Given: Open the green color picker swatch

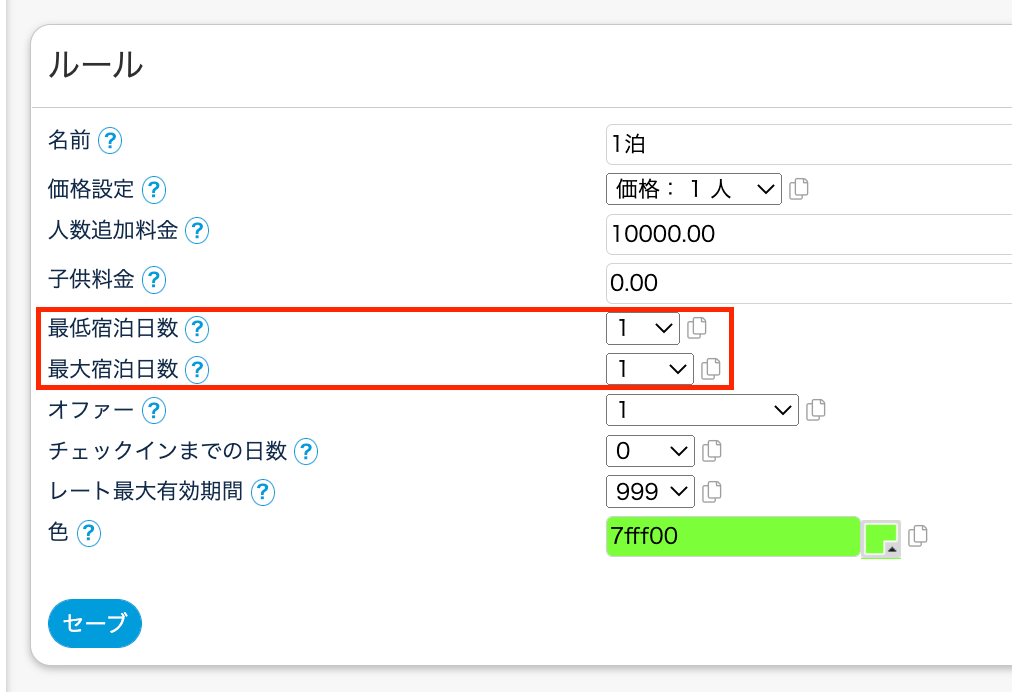Looking at the screenshot, I should 881,539.
